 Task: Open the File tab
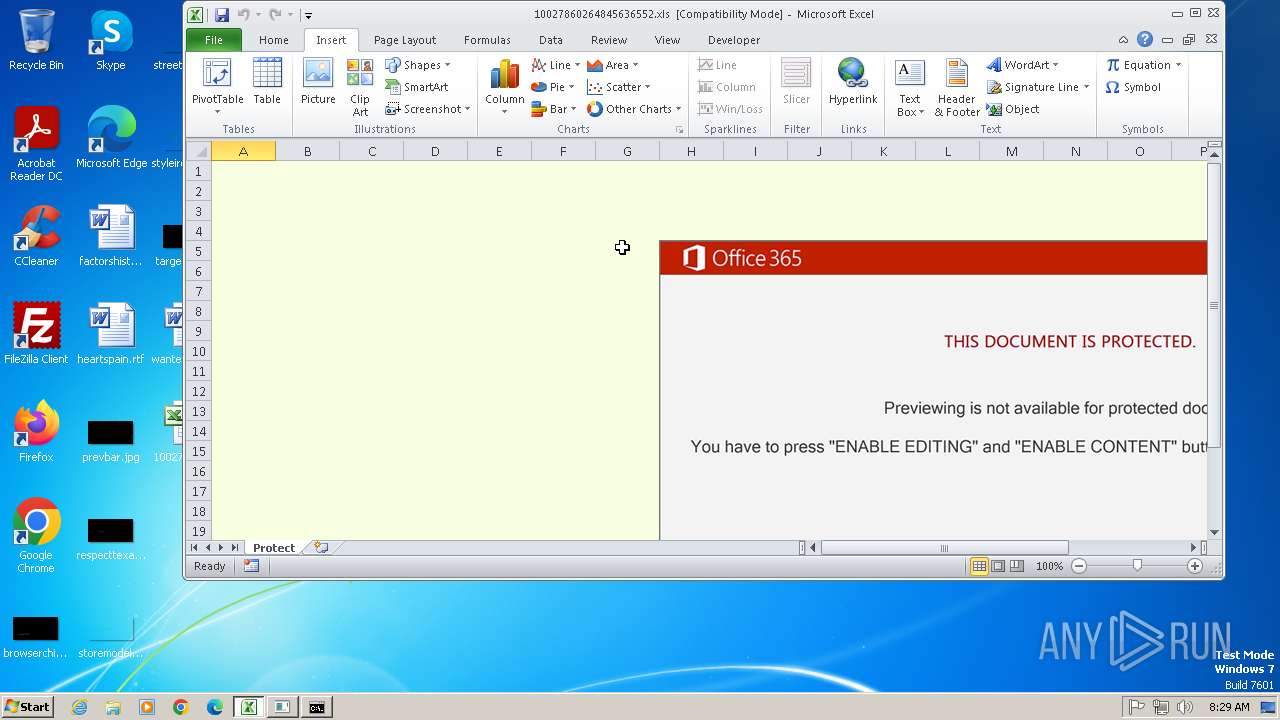(214, 40)
